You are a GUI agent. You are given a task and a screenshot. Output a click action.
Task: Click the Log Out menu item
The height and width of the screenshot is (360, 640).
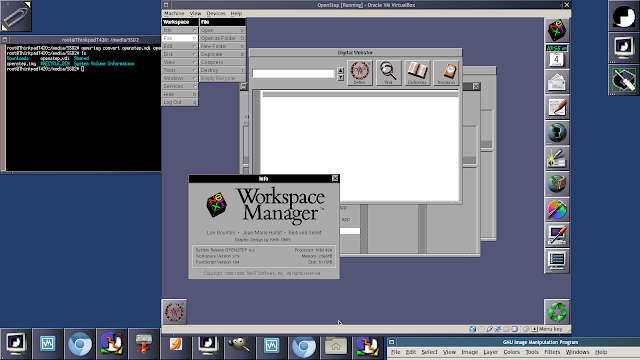pyautogui.click(x=180, y=102)
